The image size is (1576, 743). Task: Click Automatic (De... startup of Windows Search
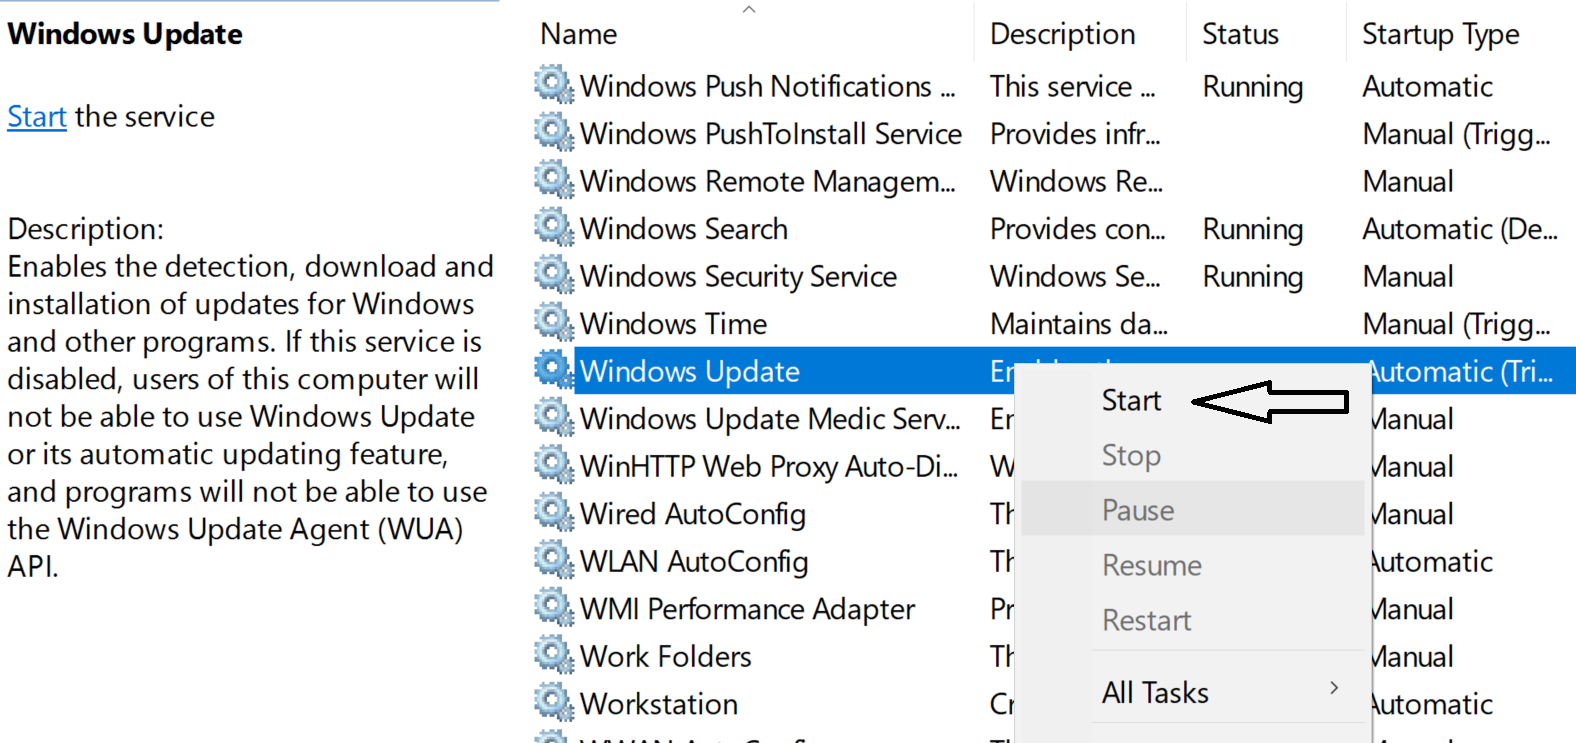click(1460, 230)
